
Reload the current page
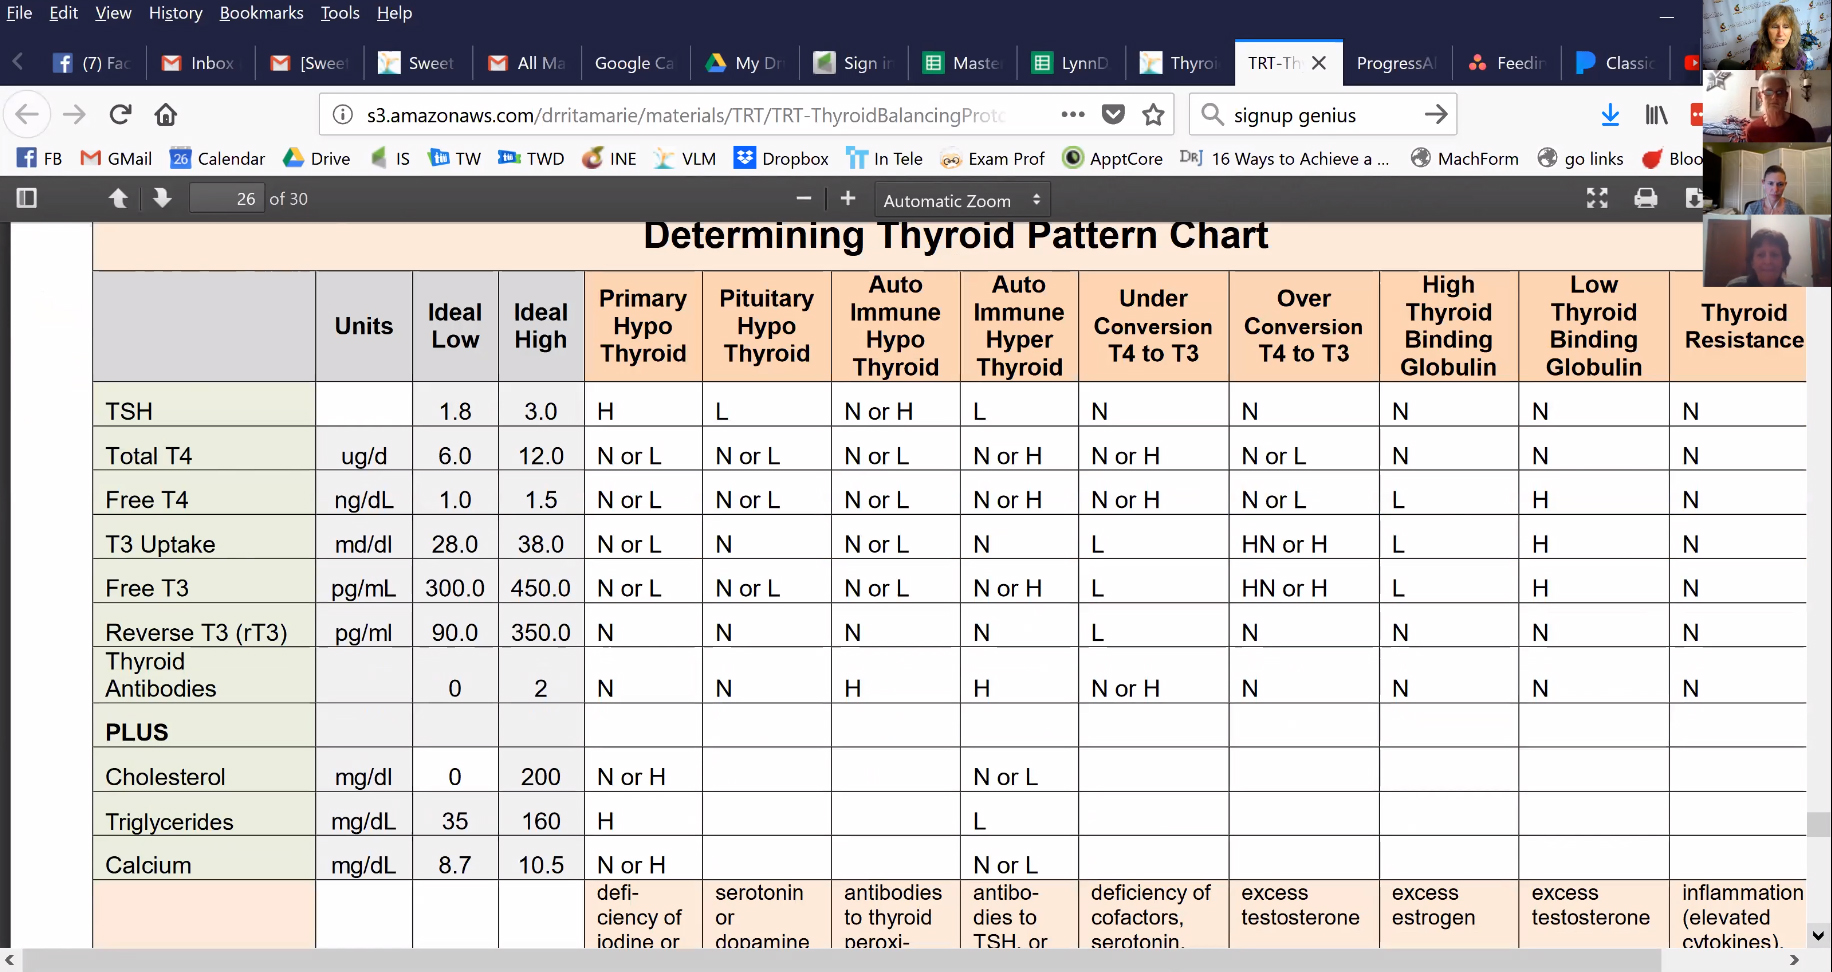[121, 115]
